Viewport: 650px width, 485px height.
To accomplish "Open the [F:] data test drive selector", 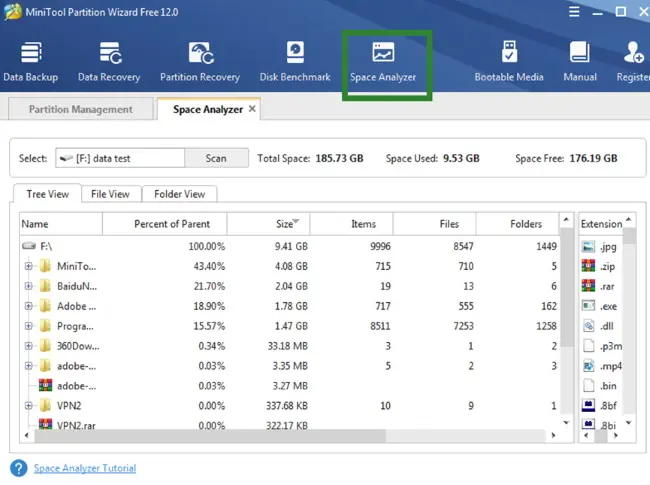I will coord(120,158).
